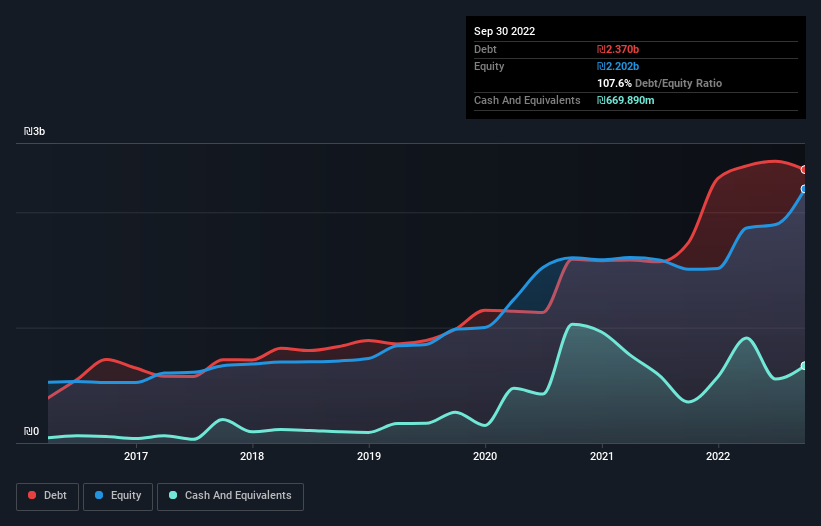The width and height of the screenshot is (821, 526).
Task: Toggle the Cash And Equivalents legend button
Action: point(230,496)
